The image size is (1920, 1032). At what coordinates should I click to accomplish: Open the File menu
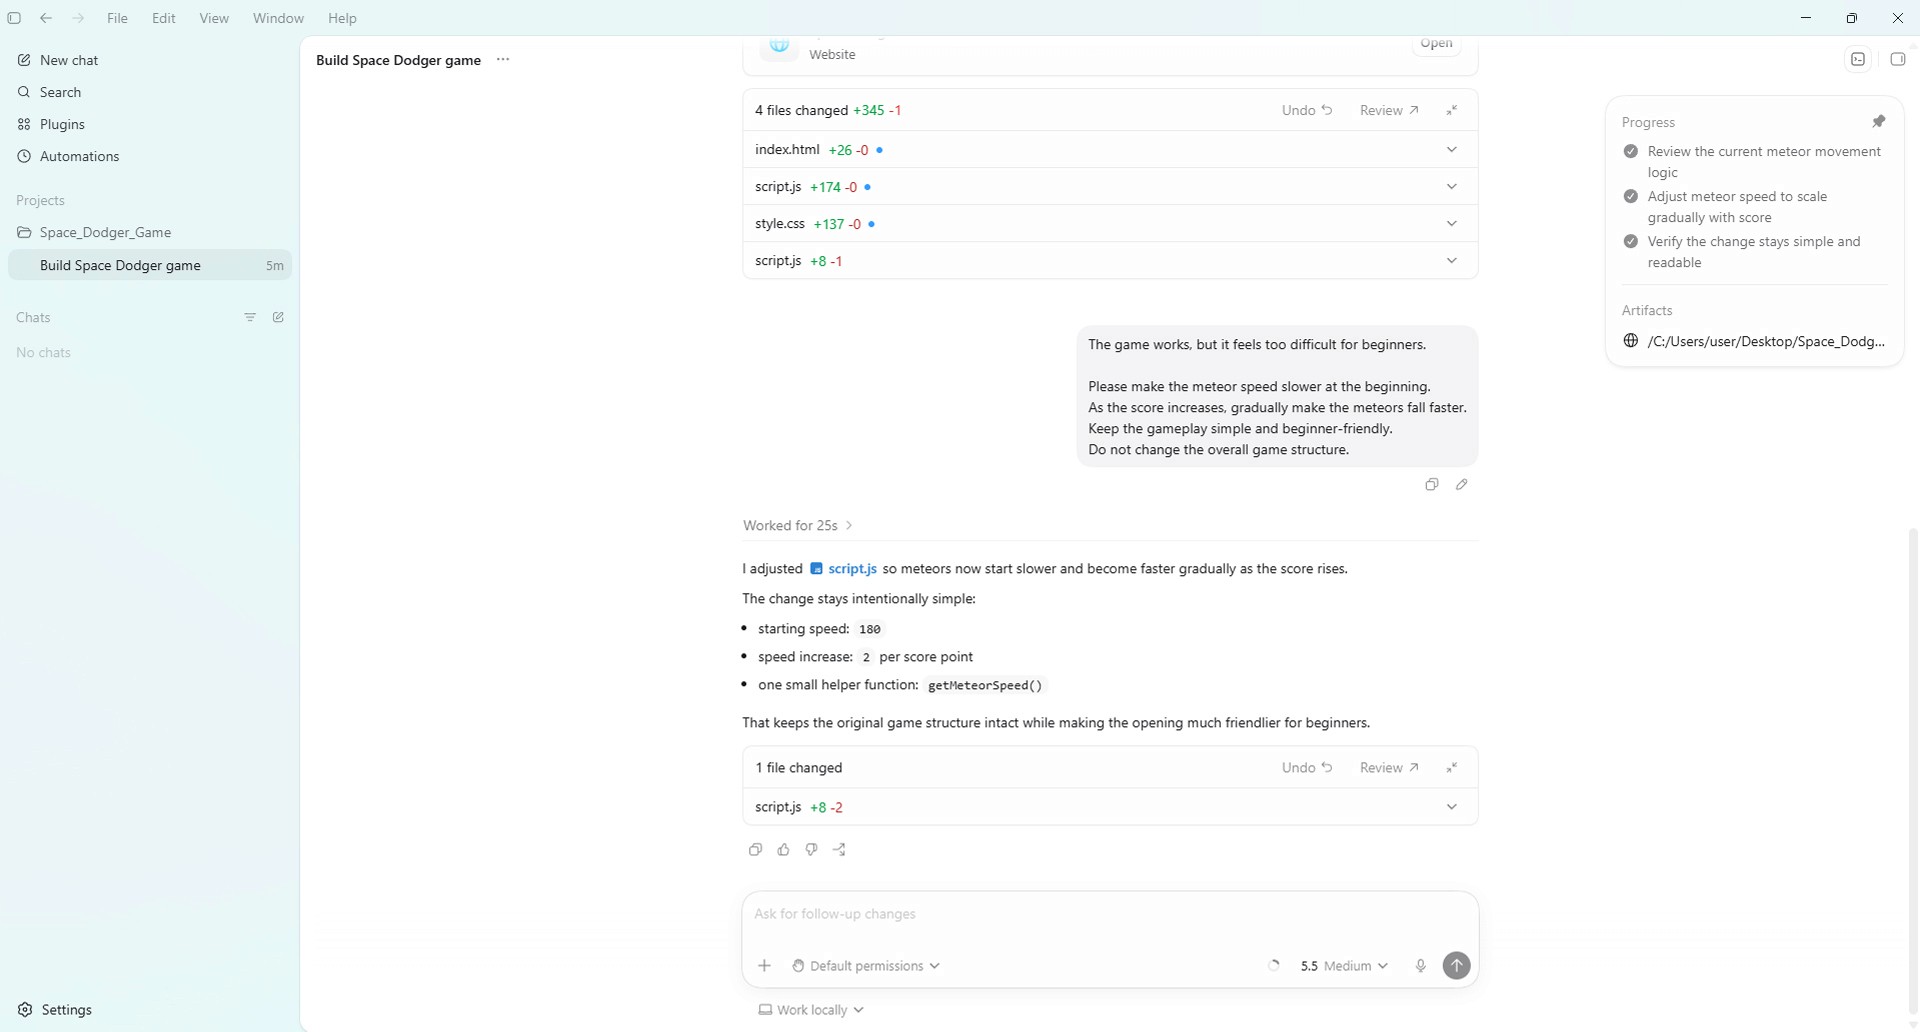tap(117, 18)
